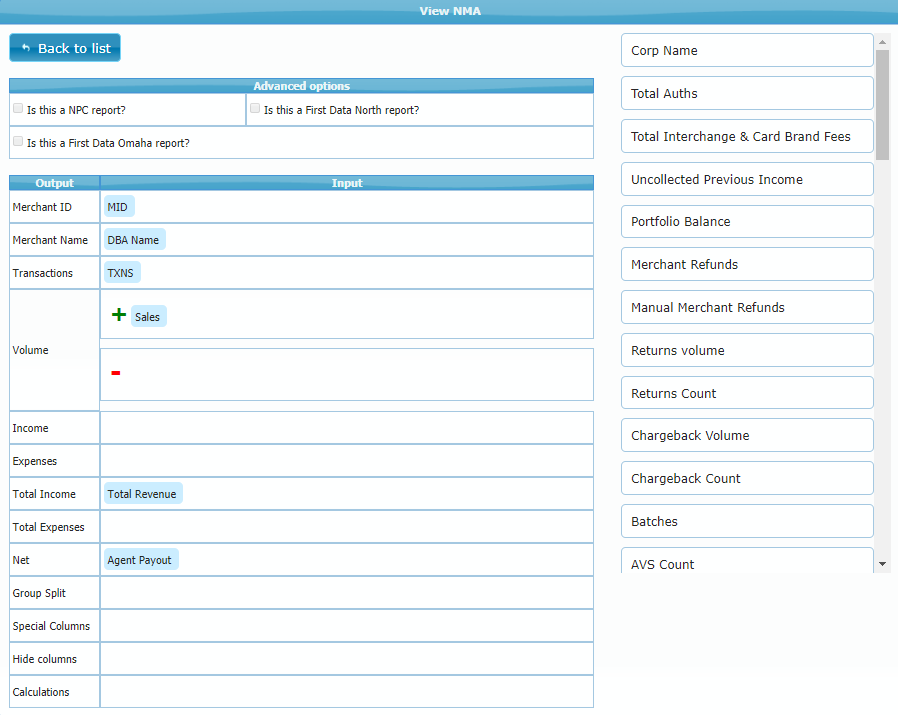Click the Calculations input area
This screenshot has height=715, width=898.
[346, 692]
